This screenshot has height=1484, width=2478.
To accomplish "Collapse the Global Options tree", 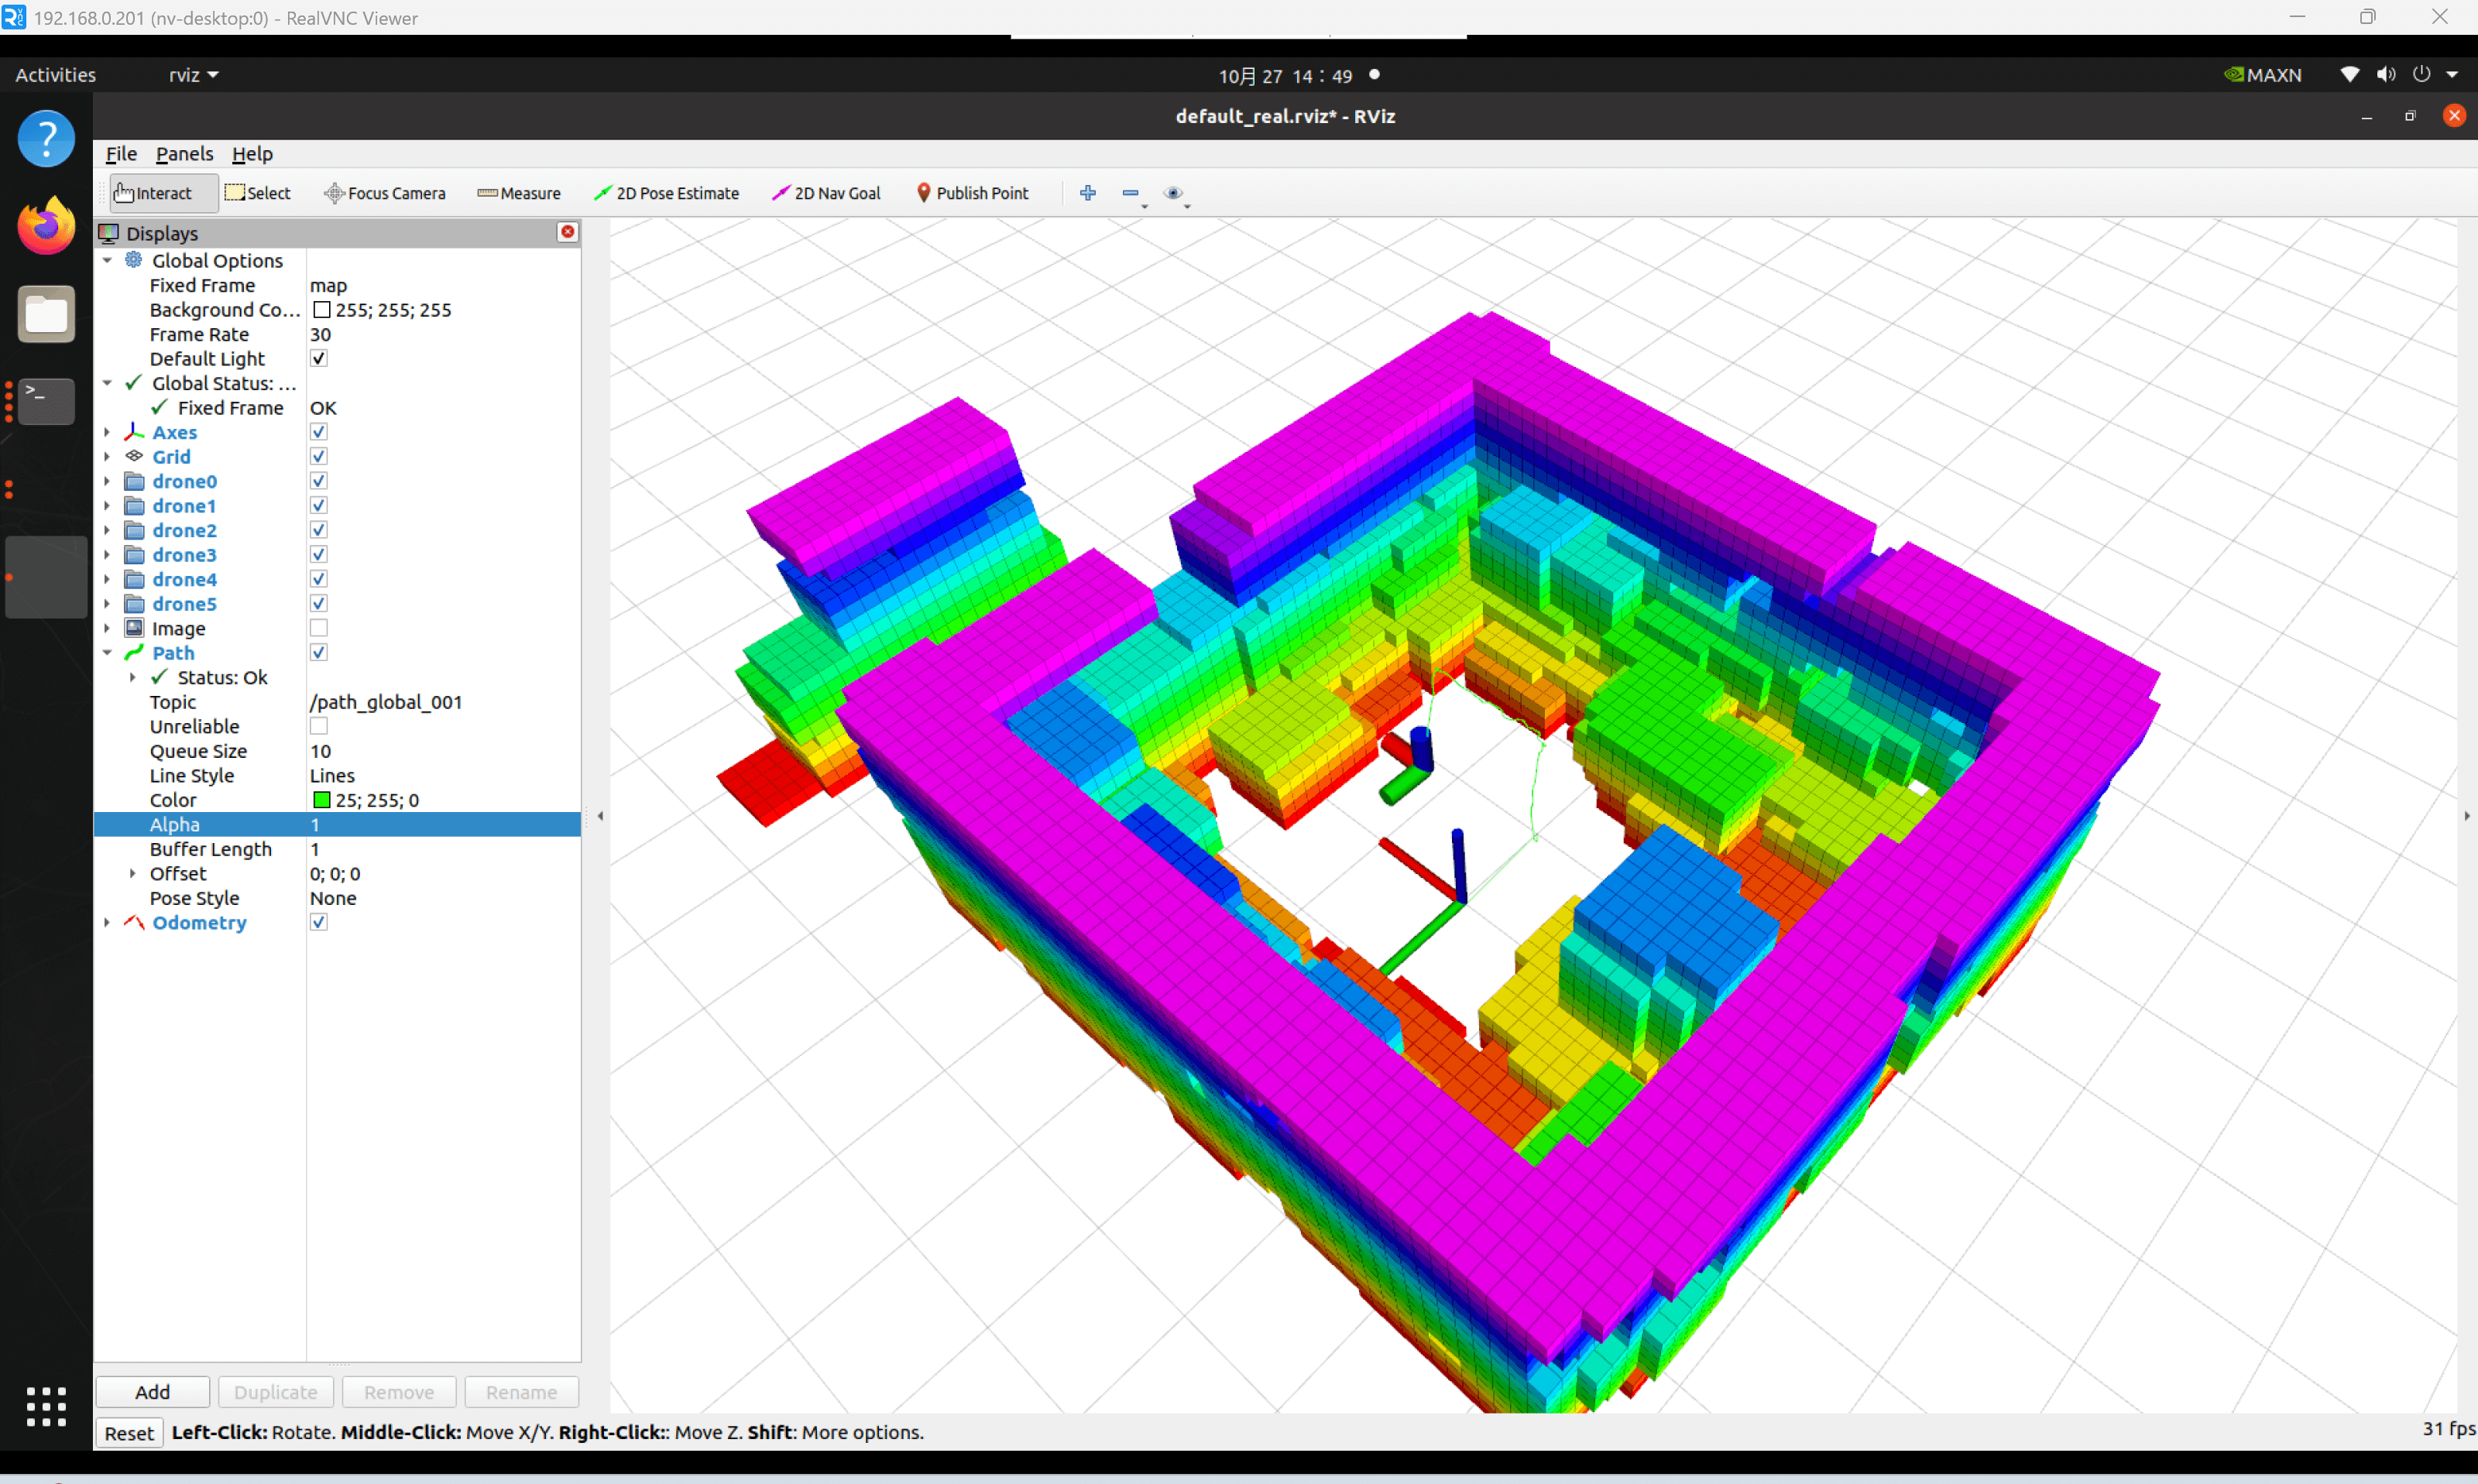I will 107,260.
